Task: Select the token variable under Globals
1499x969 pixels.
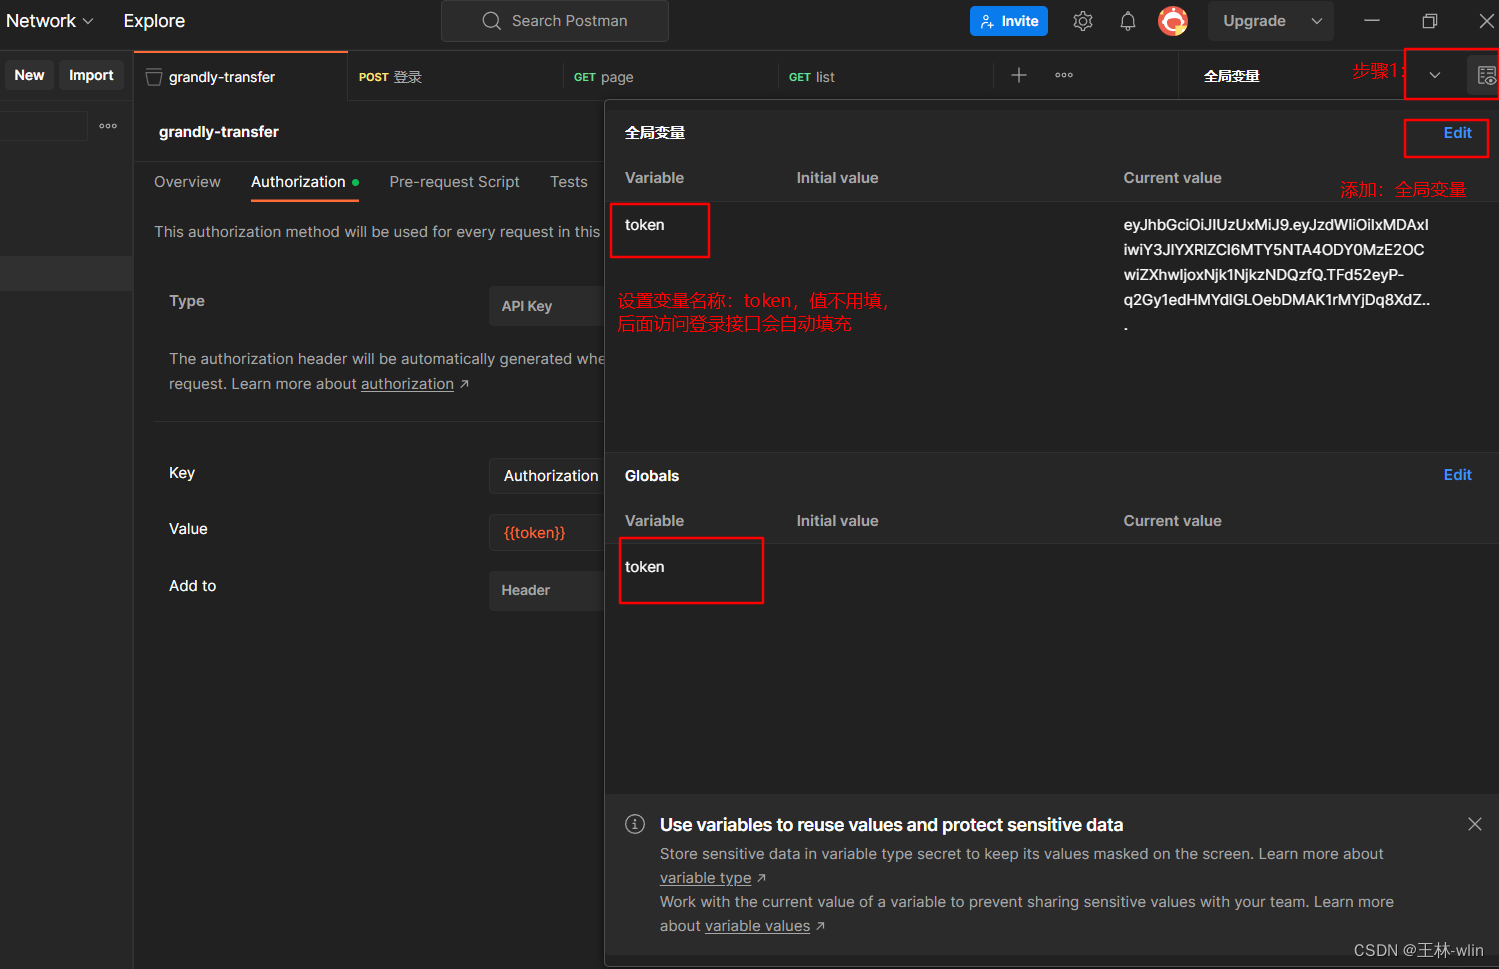Action: [644, 567]
